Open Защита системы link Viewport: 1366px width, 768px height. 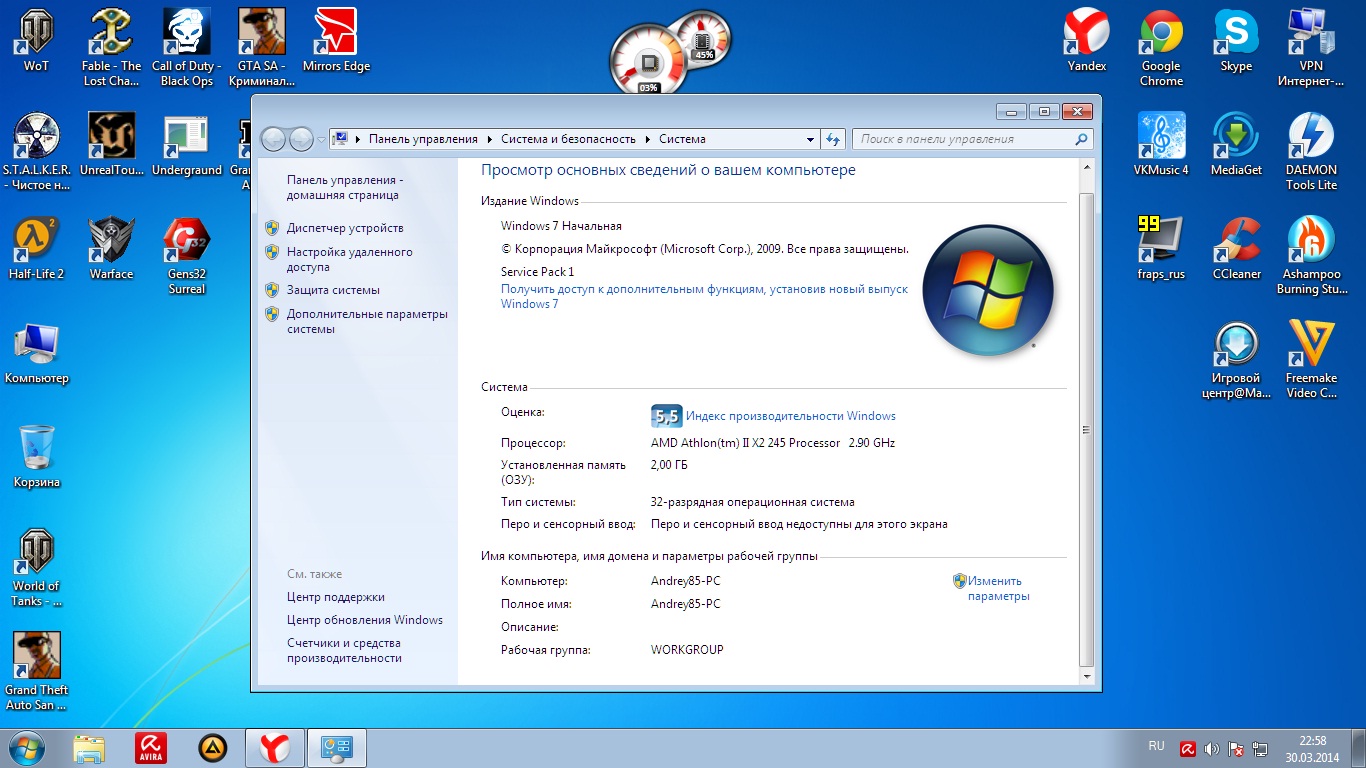(x=333, y=290)
